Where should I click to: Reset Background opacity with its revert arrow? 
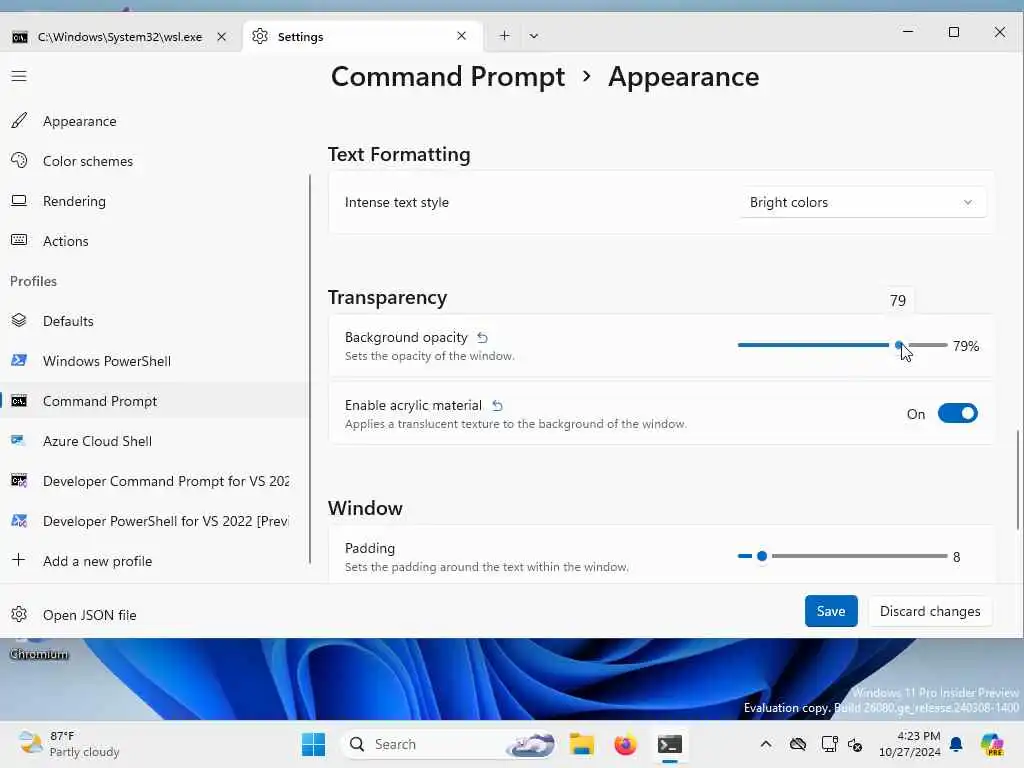(482, 338)
